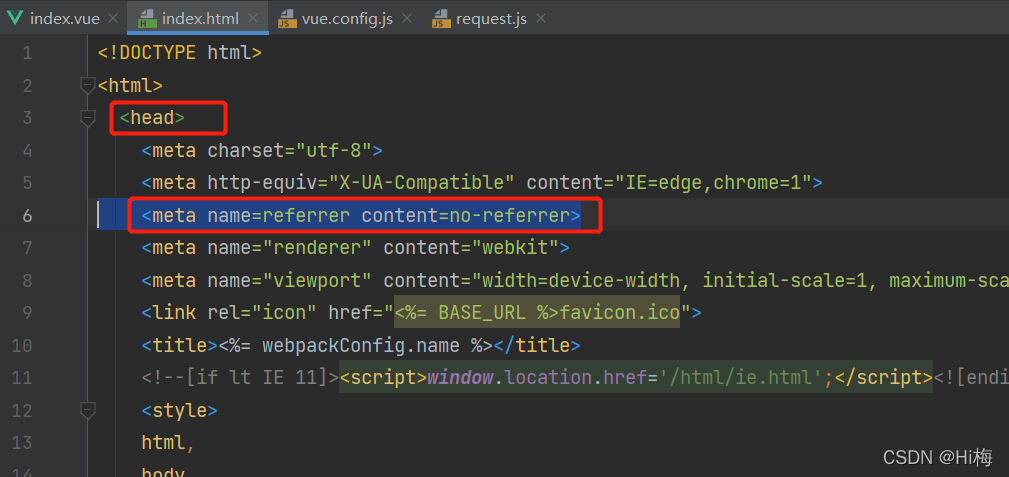Switch to the index.html tab
Image resolution: width=1009 pixels, height=477 pixels.
tap(198, 19)
